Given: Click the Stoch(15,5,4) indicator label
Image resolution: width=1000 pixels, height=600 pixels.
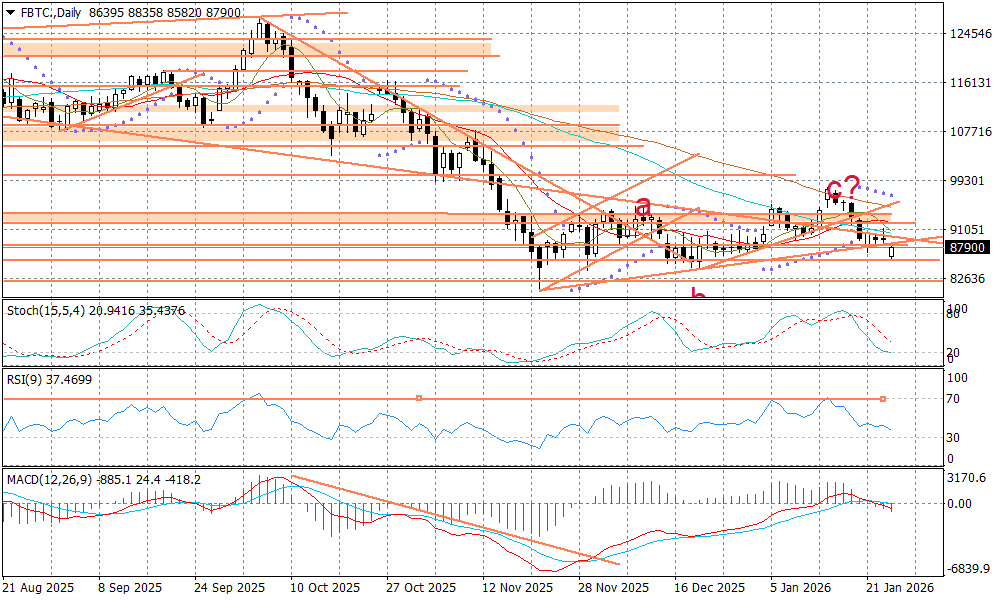Looking at the screenshot, I should pos(42,311).
